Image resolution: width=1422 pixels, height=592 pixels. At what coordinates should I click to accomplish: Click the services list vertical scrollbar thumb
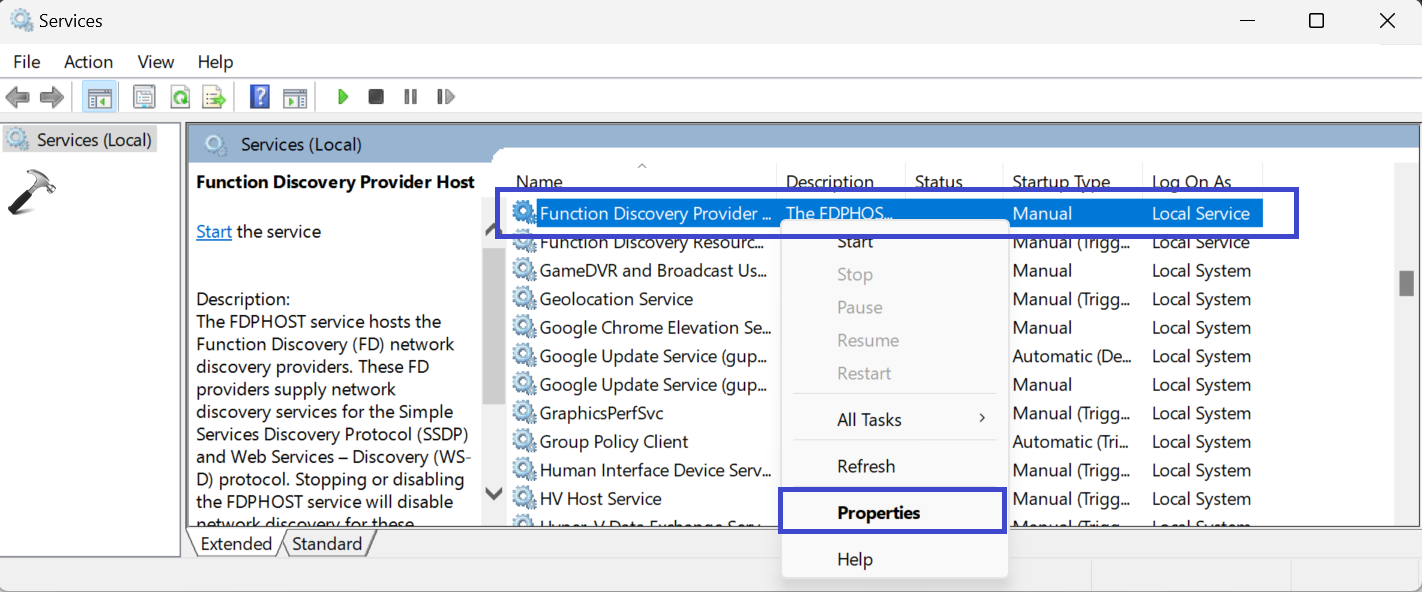(1406, 283)
